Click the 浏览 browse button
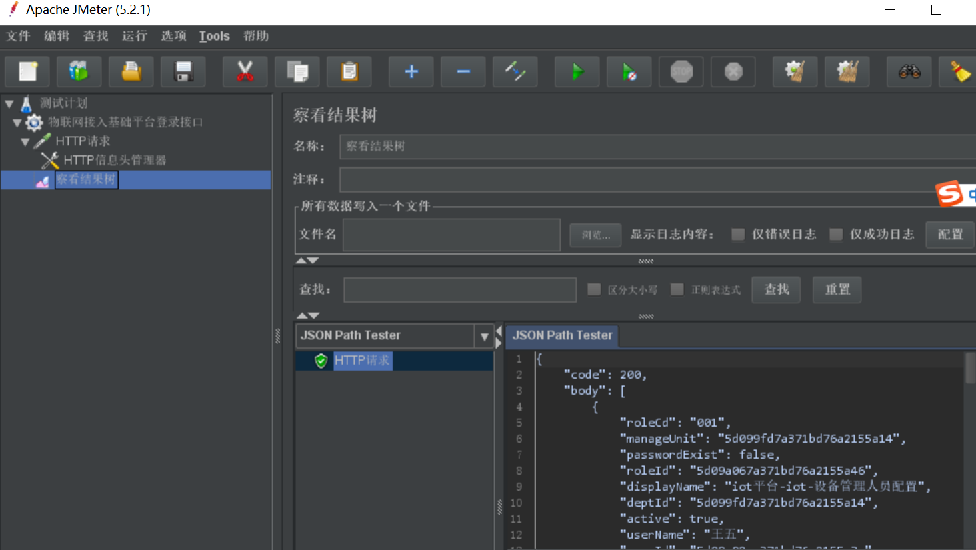 click(x=596, y=235)
